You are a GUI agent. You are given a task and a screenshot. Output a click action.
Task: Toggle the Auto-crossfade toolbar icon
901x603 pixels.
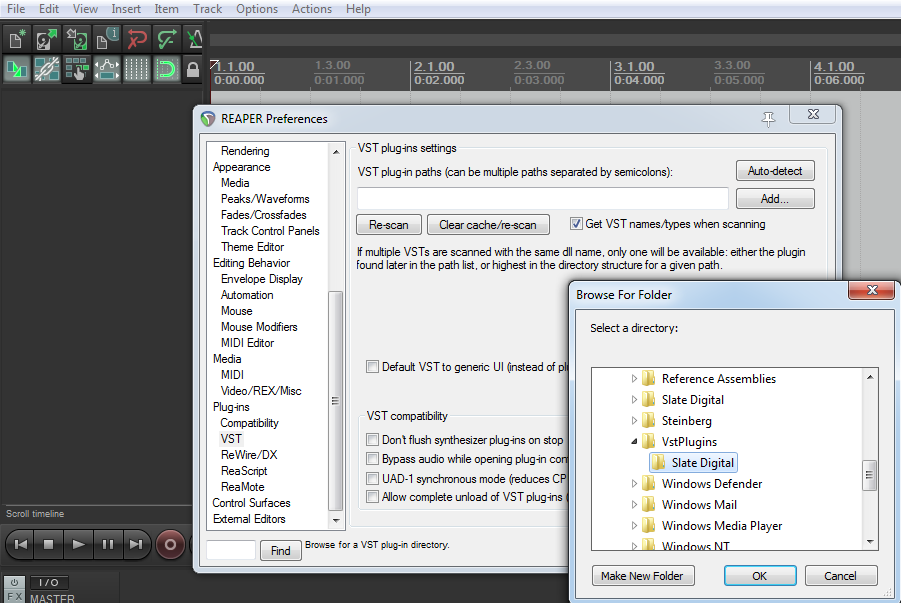[x=17, y=70]
